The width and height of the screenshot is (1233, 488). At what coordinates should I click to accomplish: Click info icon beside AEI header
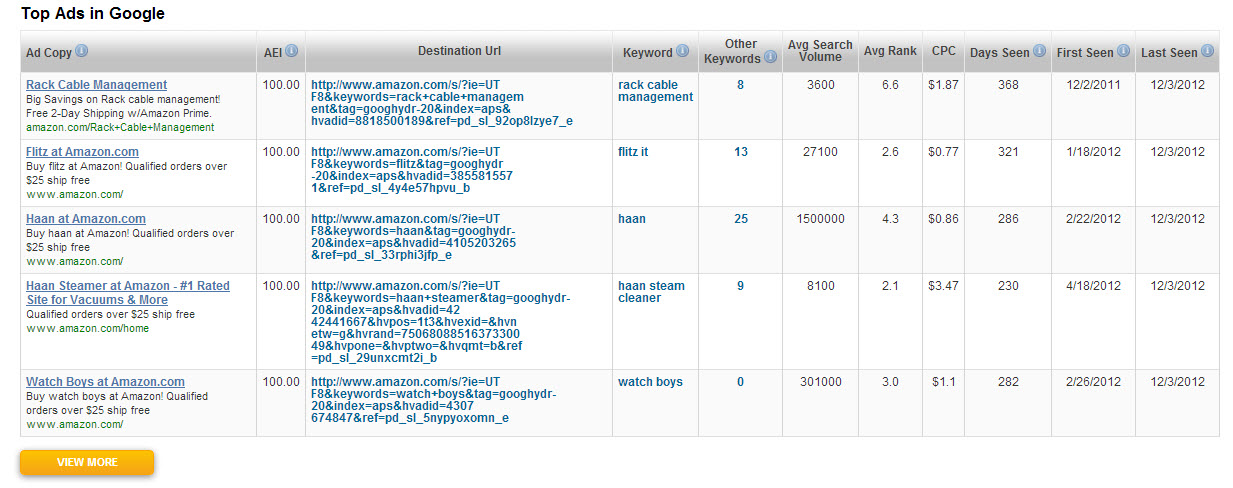click(x=292, y=51)
